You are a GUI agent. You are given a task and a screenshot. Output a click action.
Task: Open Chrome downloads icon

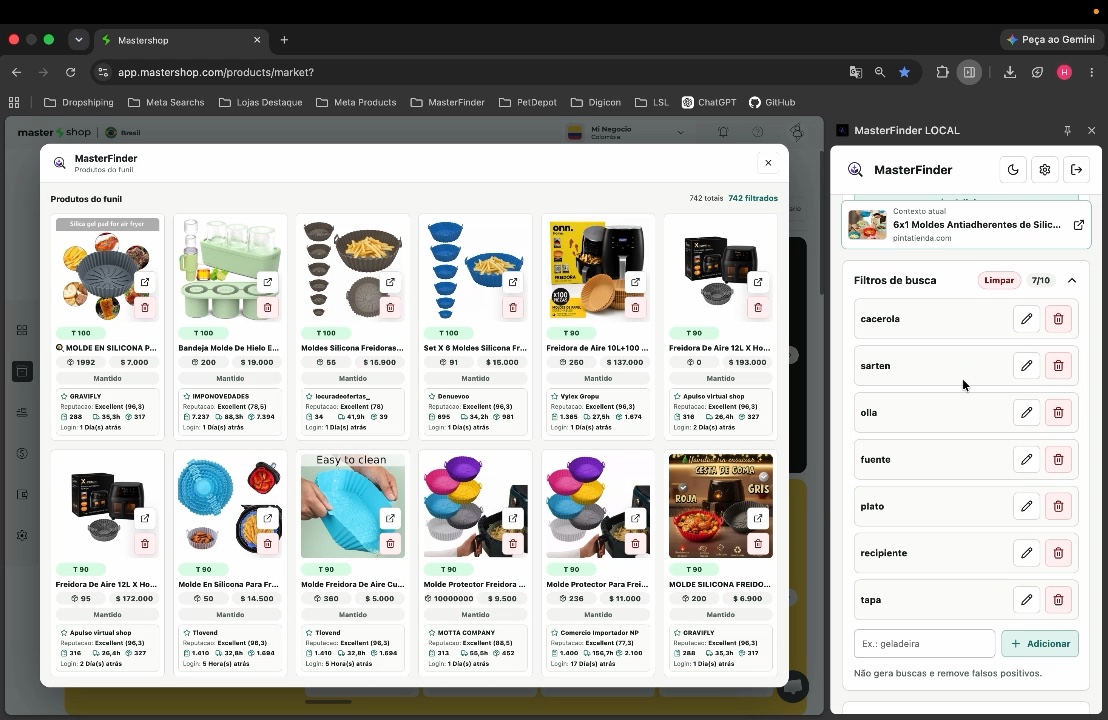(1010, 72)
